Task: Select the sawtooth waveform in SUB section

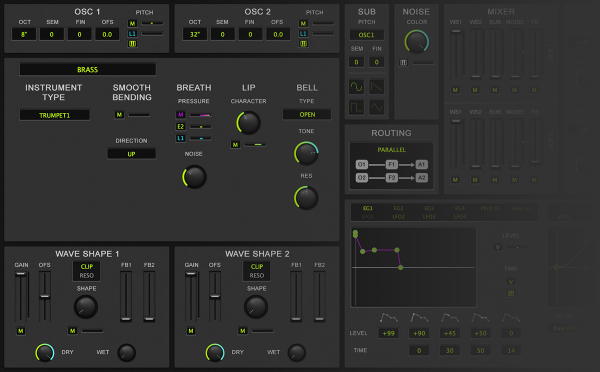Action: [x=377, y=87]
